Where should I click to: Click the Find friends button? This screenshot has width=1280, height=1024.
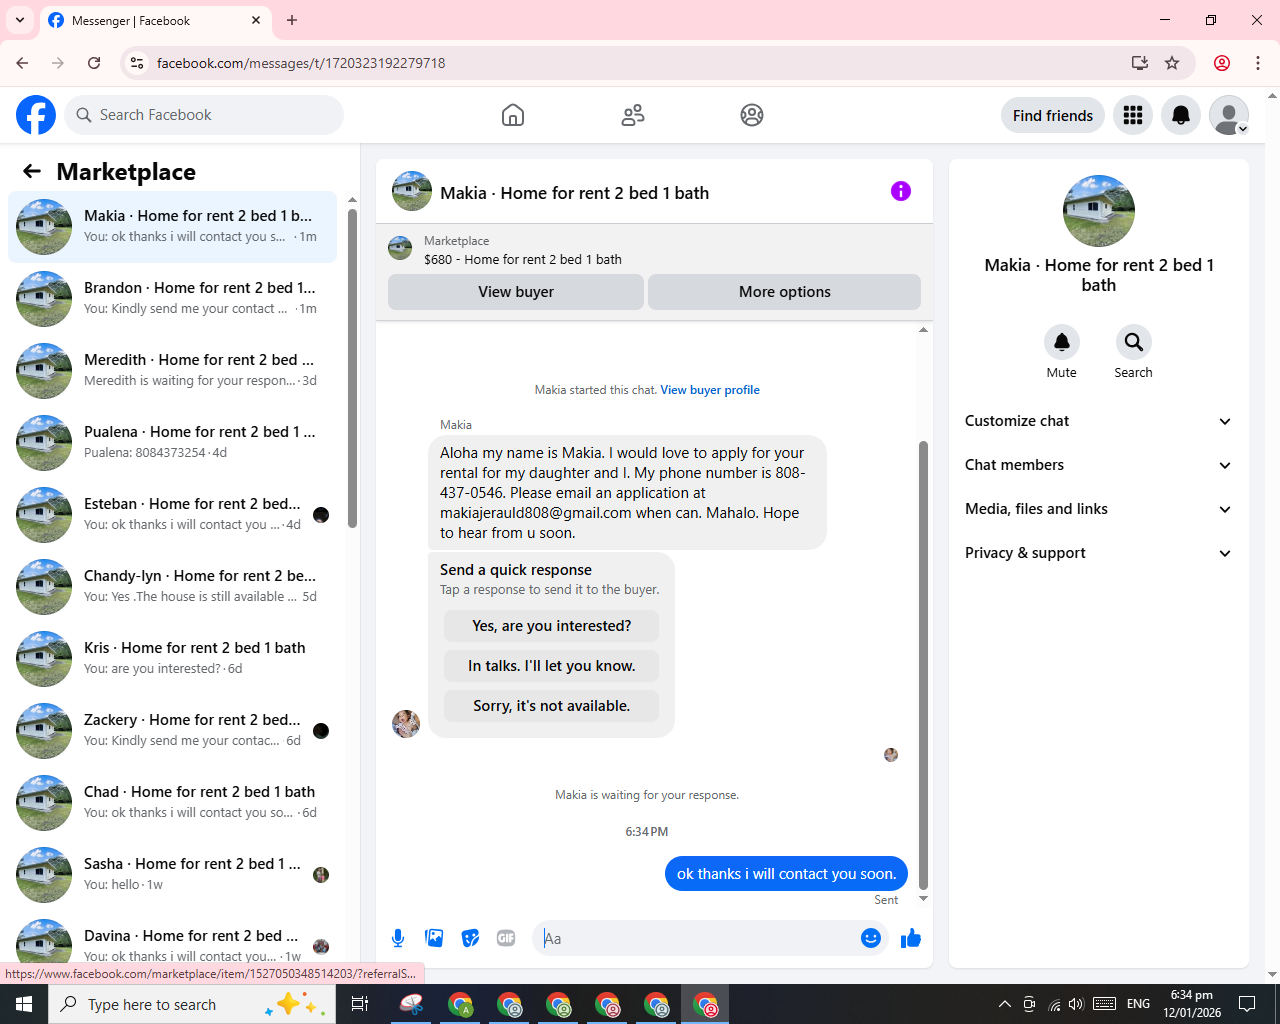1053,115
